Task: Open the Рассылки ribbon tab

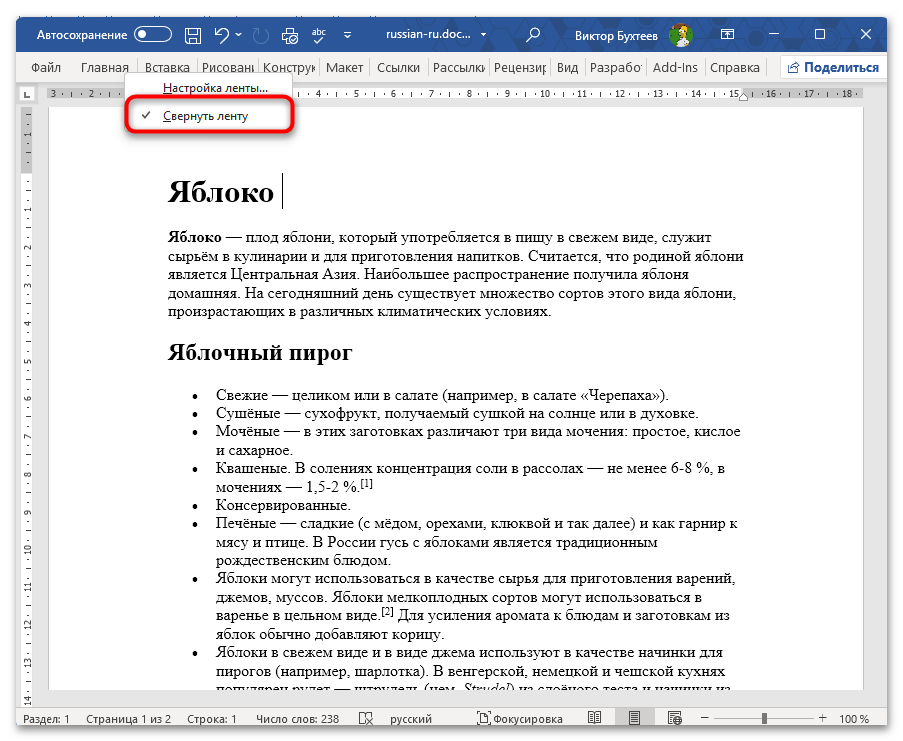Action: (x=459, y=67)
